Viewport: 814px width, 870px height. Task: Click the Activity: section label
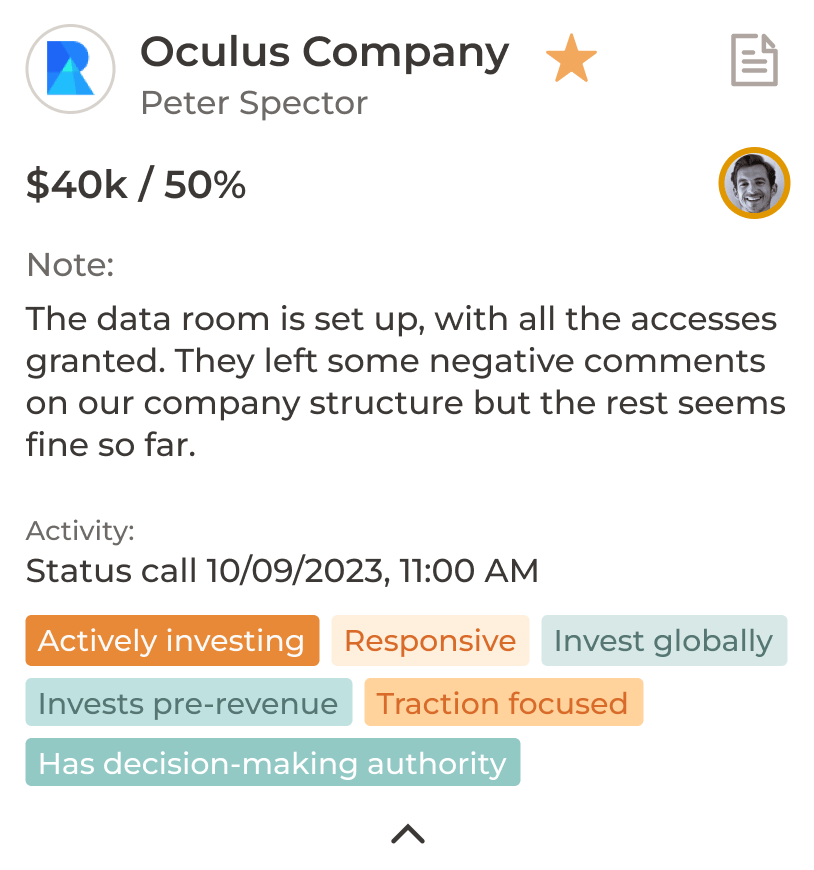point(80,530)
